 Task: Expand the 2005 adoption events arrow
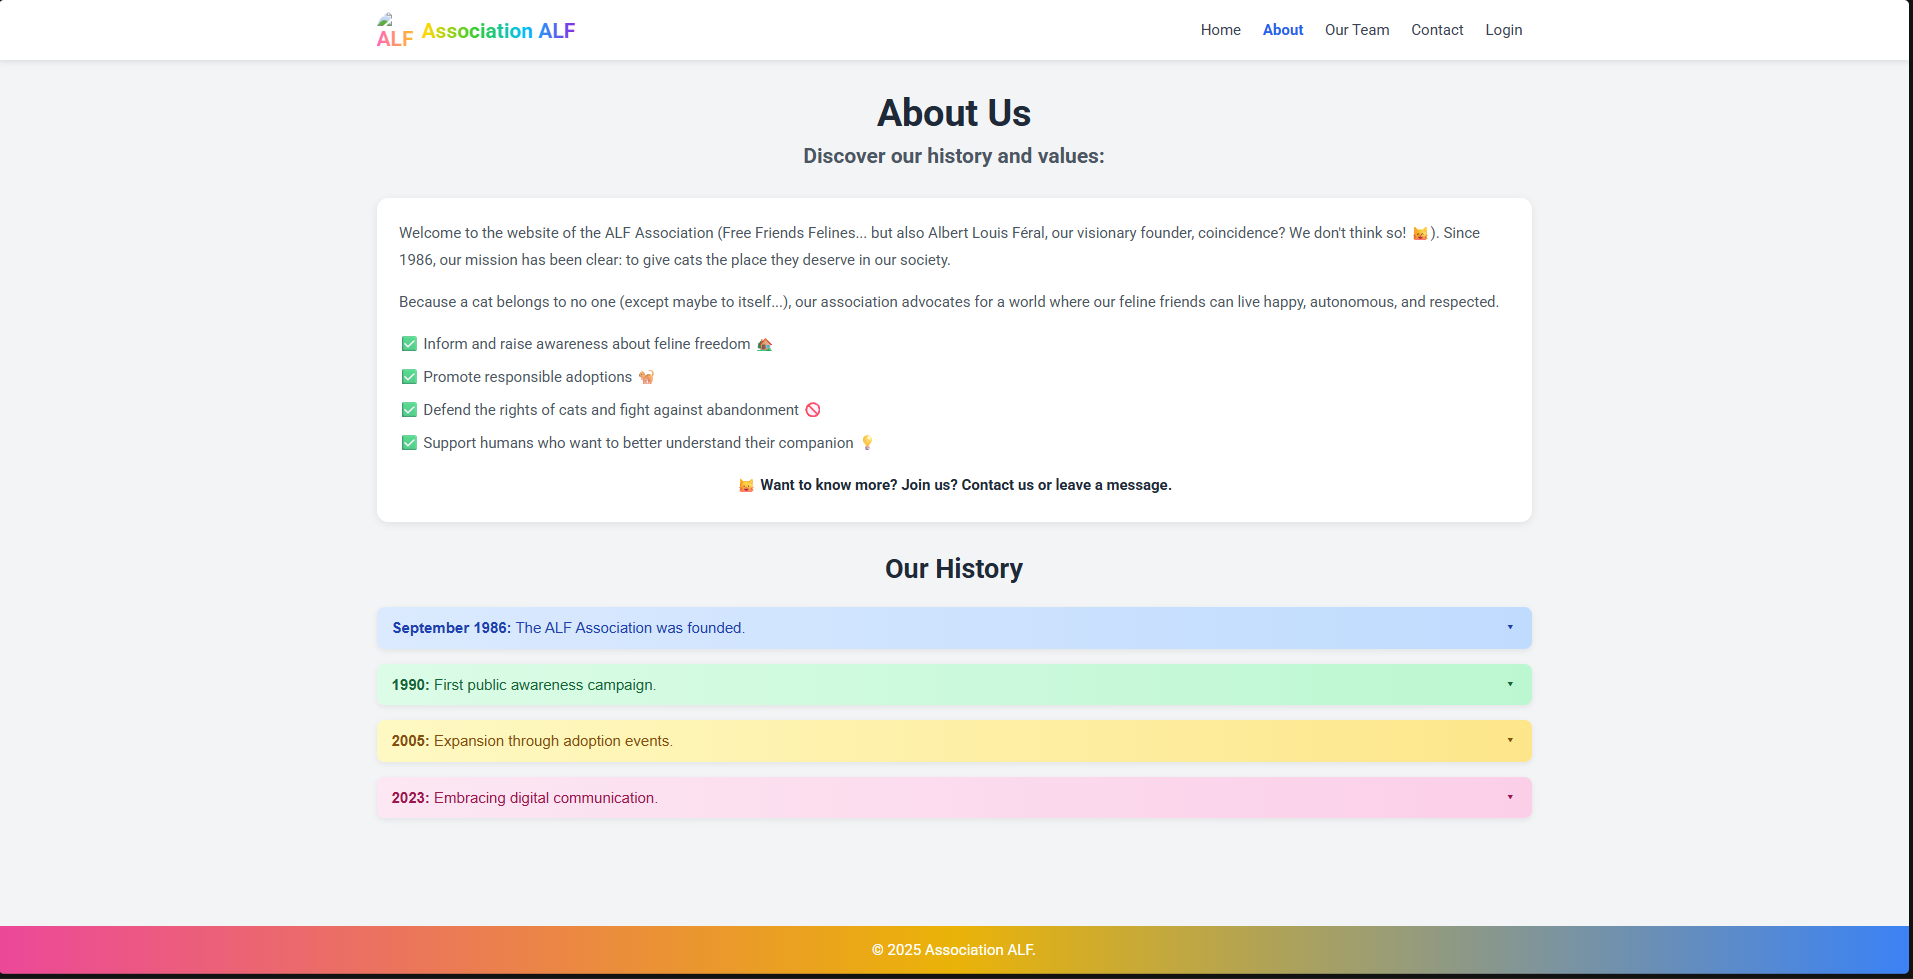(1510, 741)
